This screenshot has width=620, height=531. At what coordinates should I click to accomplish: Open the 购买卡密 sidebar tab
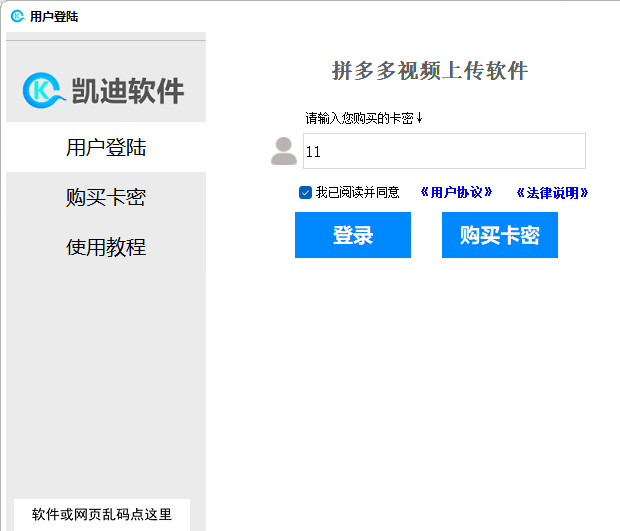(106, 197)
